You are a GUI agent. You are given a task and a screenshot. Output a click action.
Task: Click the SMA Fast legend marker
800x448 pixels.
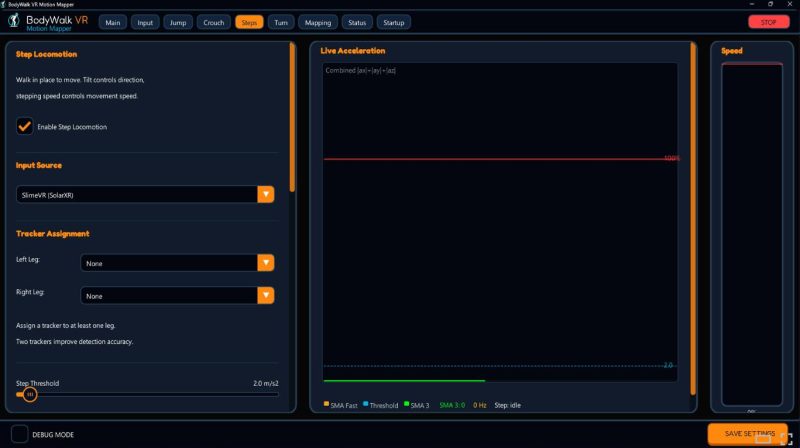[x=326, y=404]
